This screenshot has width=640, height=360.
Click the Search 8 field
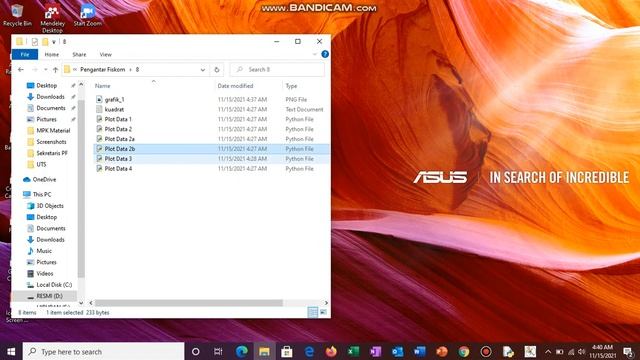277,70
